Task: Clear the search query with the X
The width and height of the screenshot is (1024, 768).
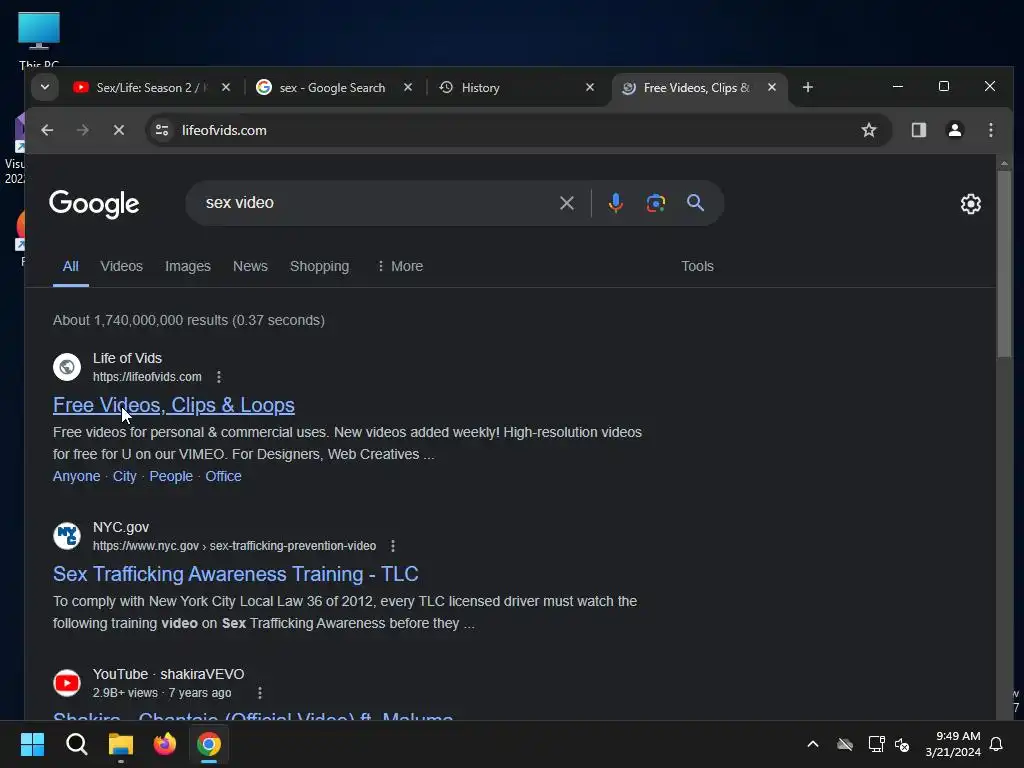Action: 567,203
